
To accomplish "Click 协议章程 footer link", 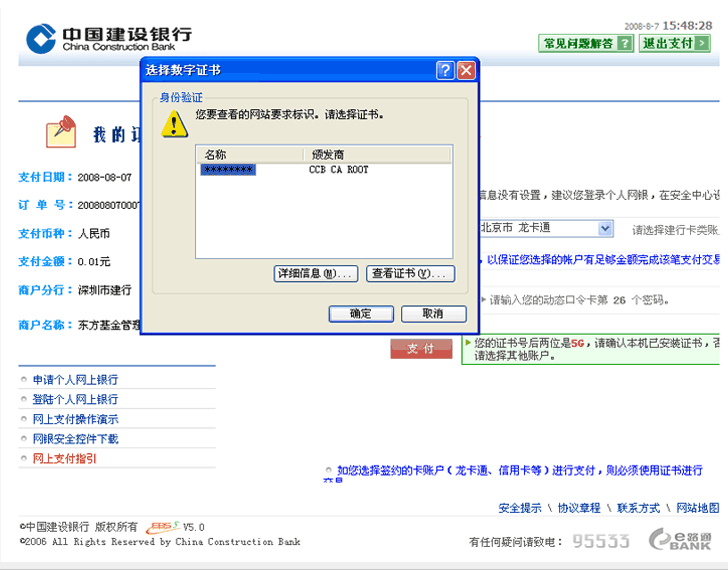I will [x=579, y=508].
